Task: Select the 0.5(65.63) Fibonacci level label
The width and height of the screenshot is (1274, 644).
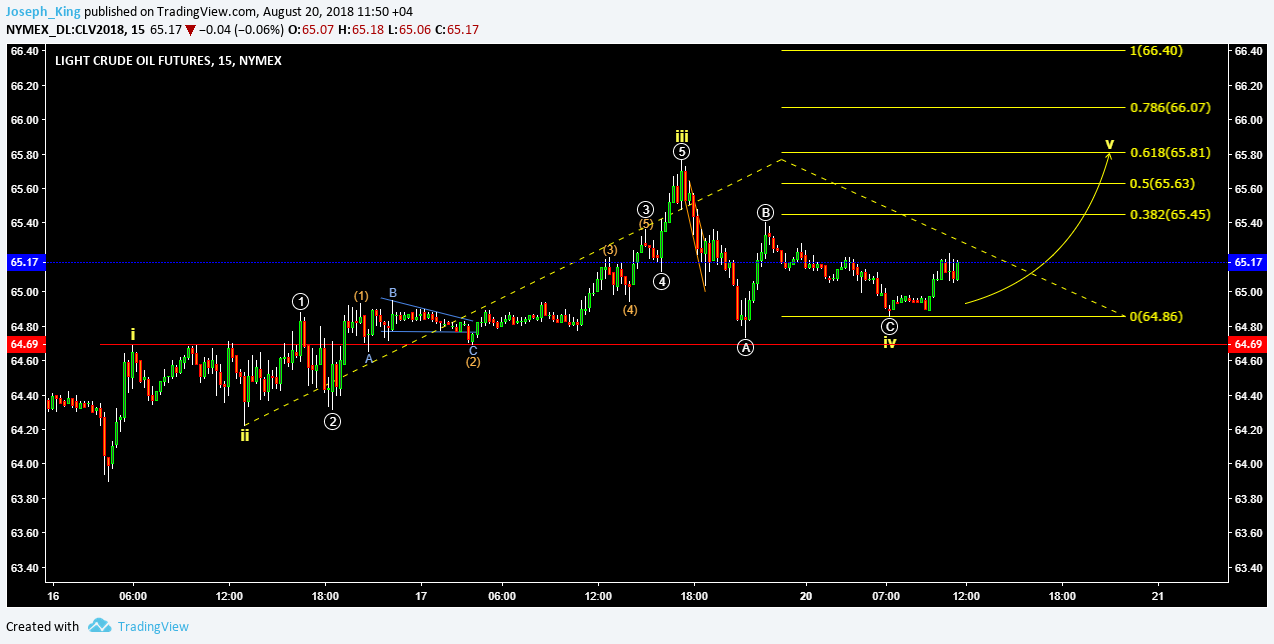Action: (x=1162, y=184)
